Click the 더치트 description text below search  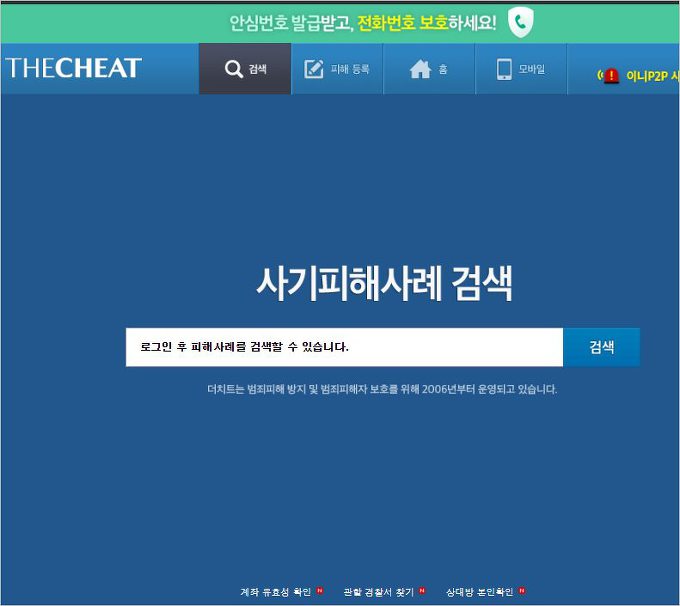pos(382,389)
